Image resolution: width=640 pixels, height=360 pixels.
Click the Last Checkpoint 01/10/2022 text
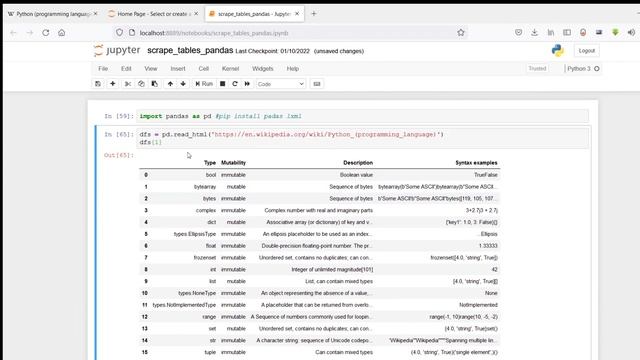(273, 51)
